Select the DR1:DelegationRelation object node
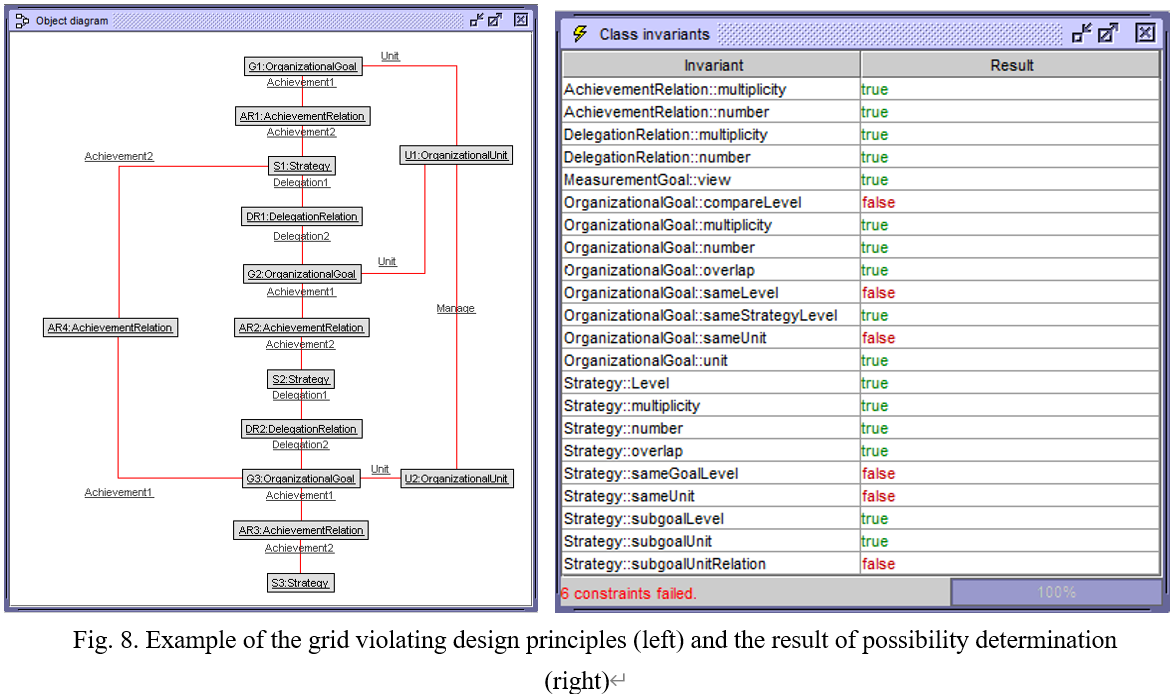The height and width of the screenshot is (694, 1173). pyautogui.click(x=301, y=216)
